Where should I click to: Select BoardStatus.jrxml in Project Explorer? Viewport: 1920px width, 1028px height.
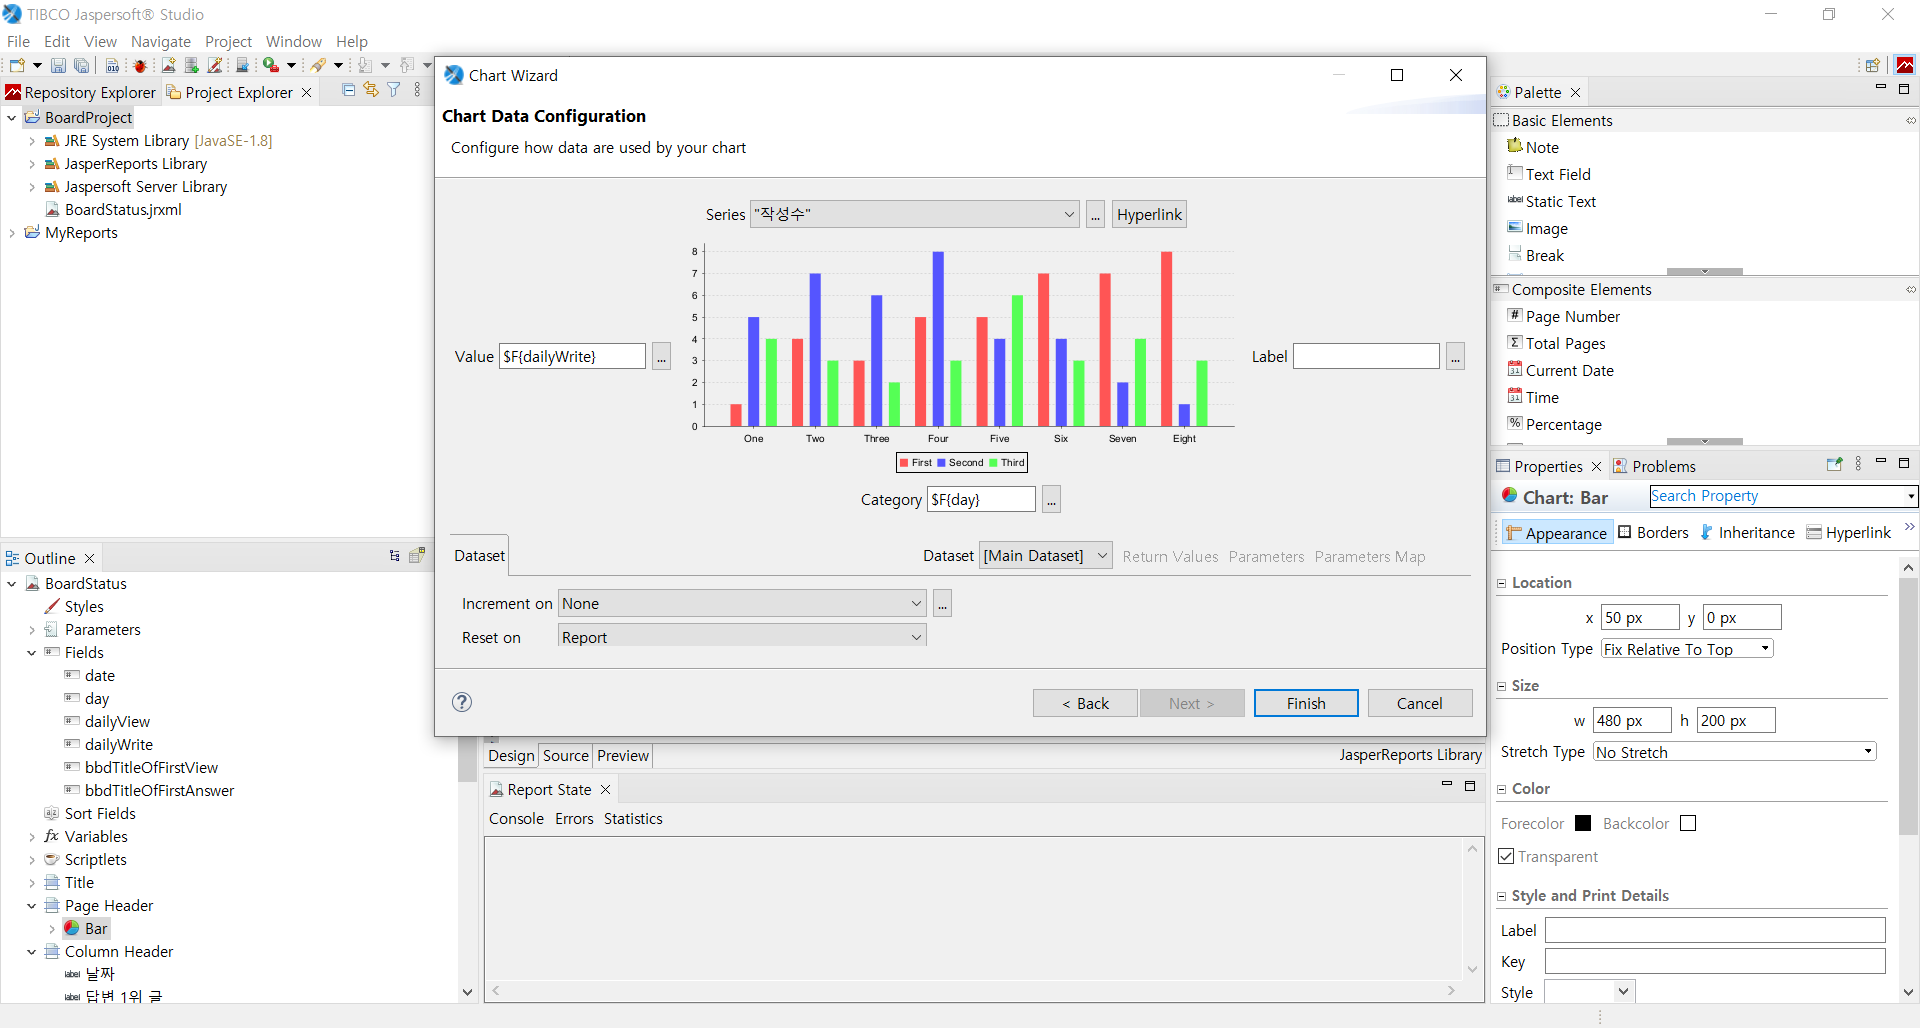123,210
